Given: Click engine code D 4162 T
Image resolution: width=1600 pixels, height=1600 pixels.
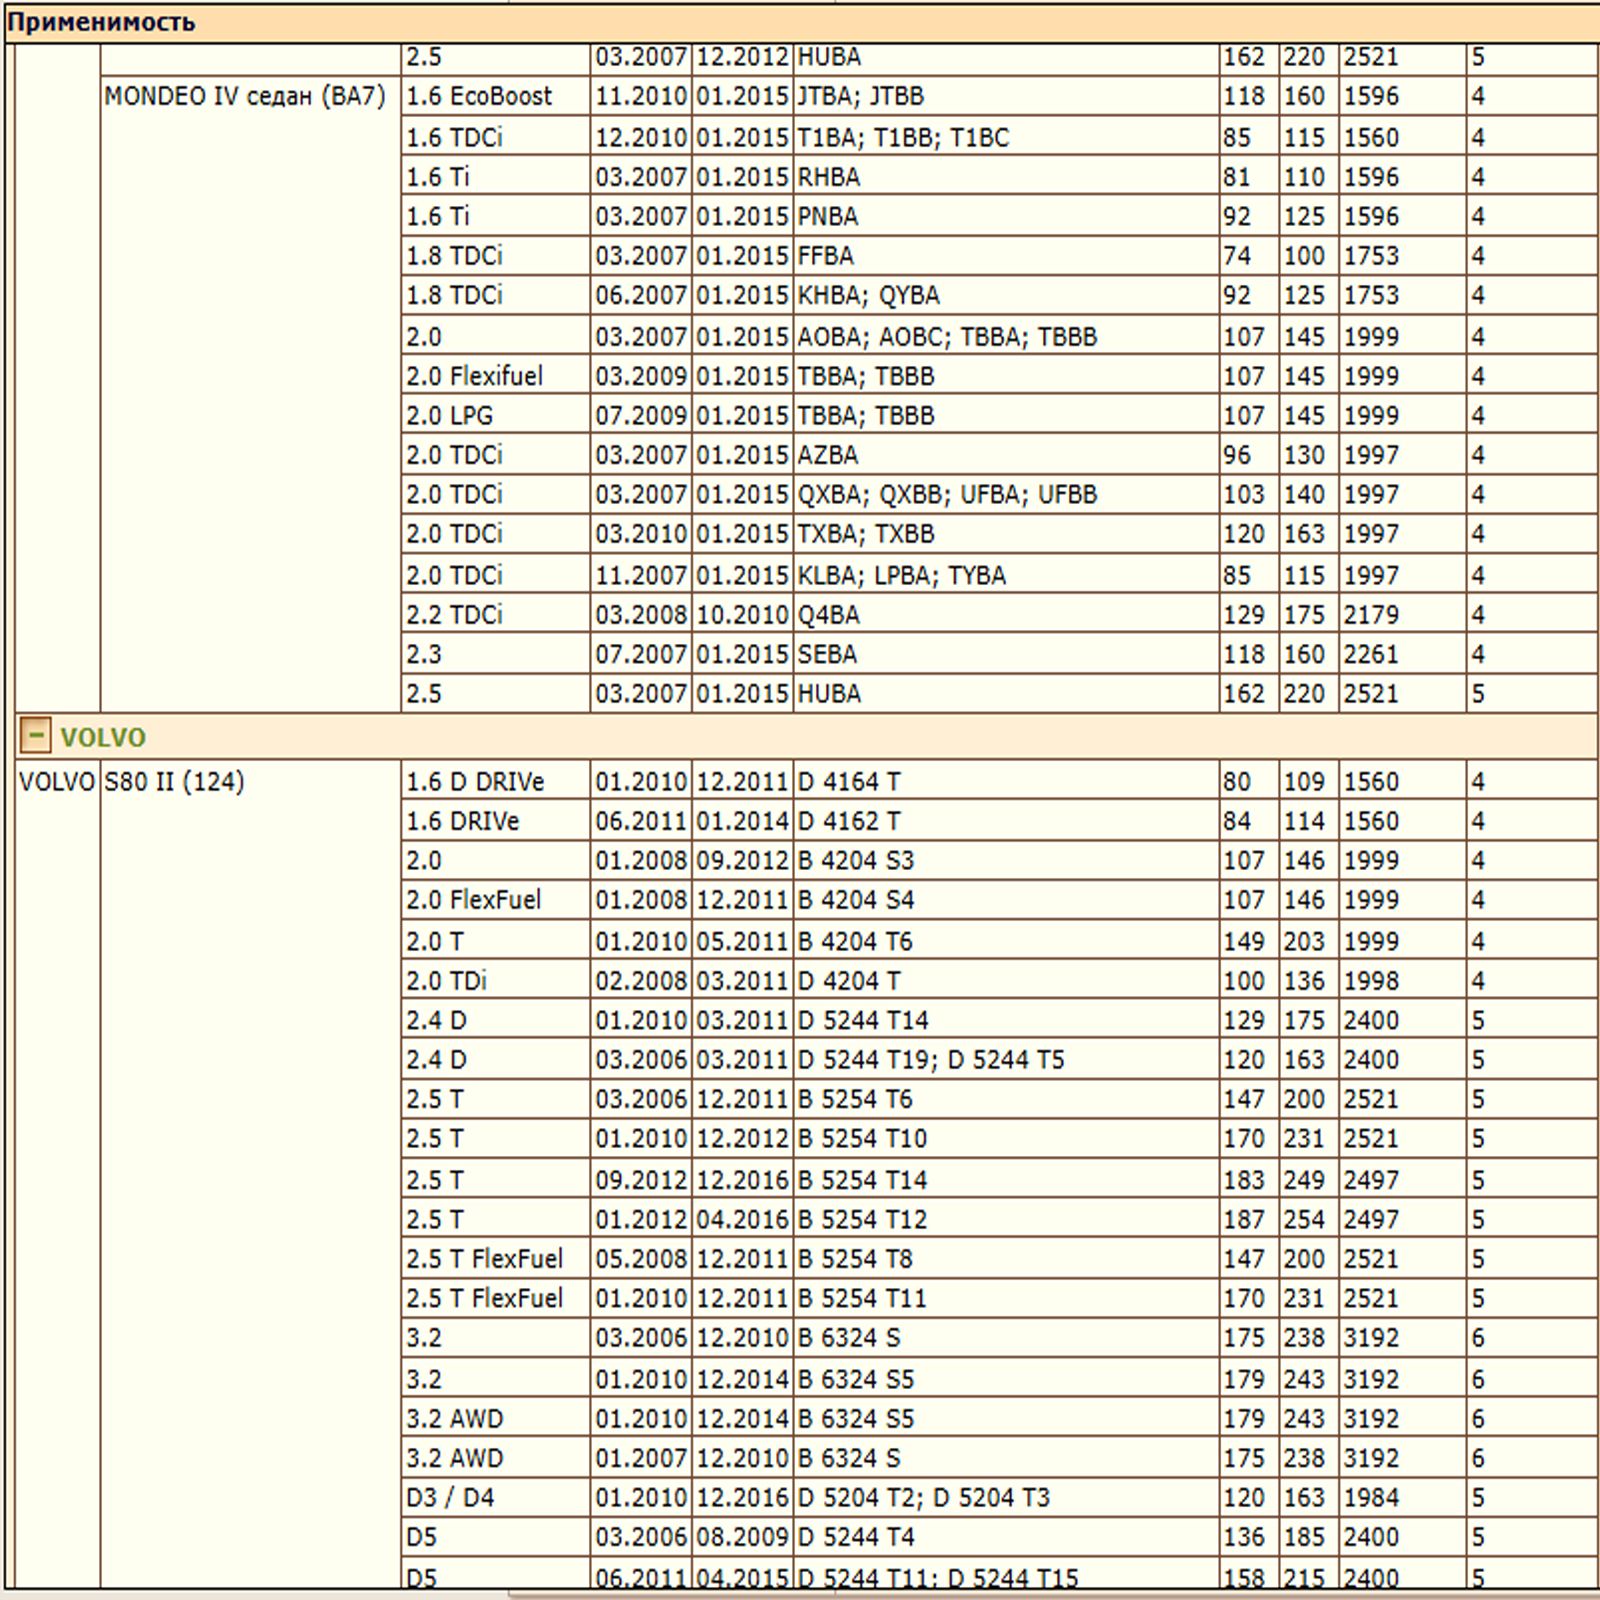Looking at the screenshot, I should coord(848,821).
